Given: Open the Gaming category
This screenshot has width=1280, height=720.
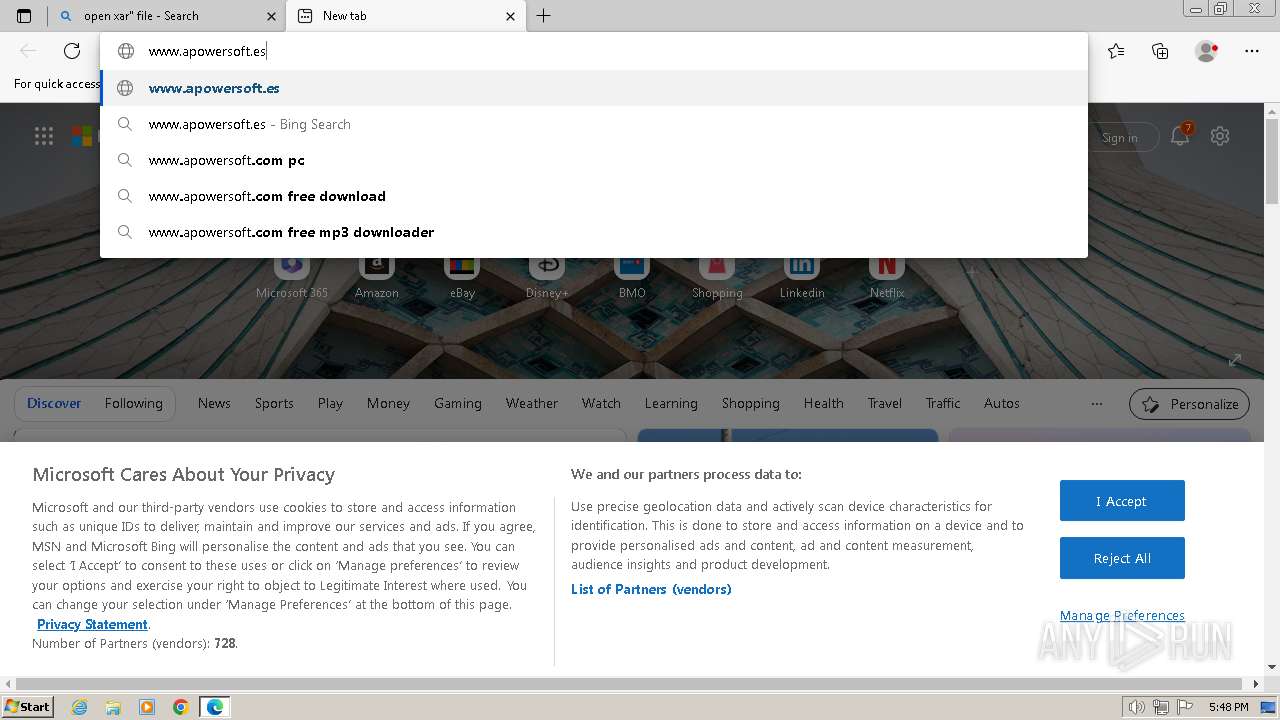Looking at the screenshot, I should [458, 403].
